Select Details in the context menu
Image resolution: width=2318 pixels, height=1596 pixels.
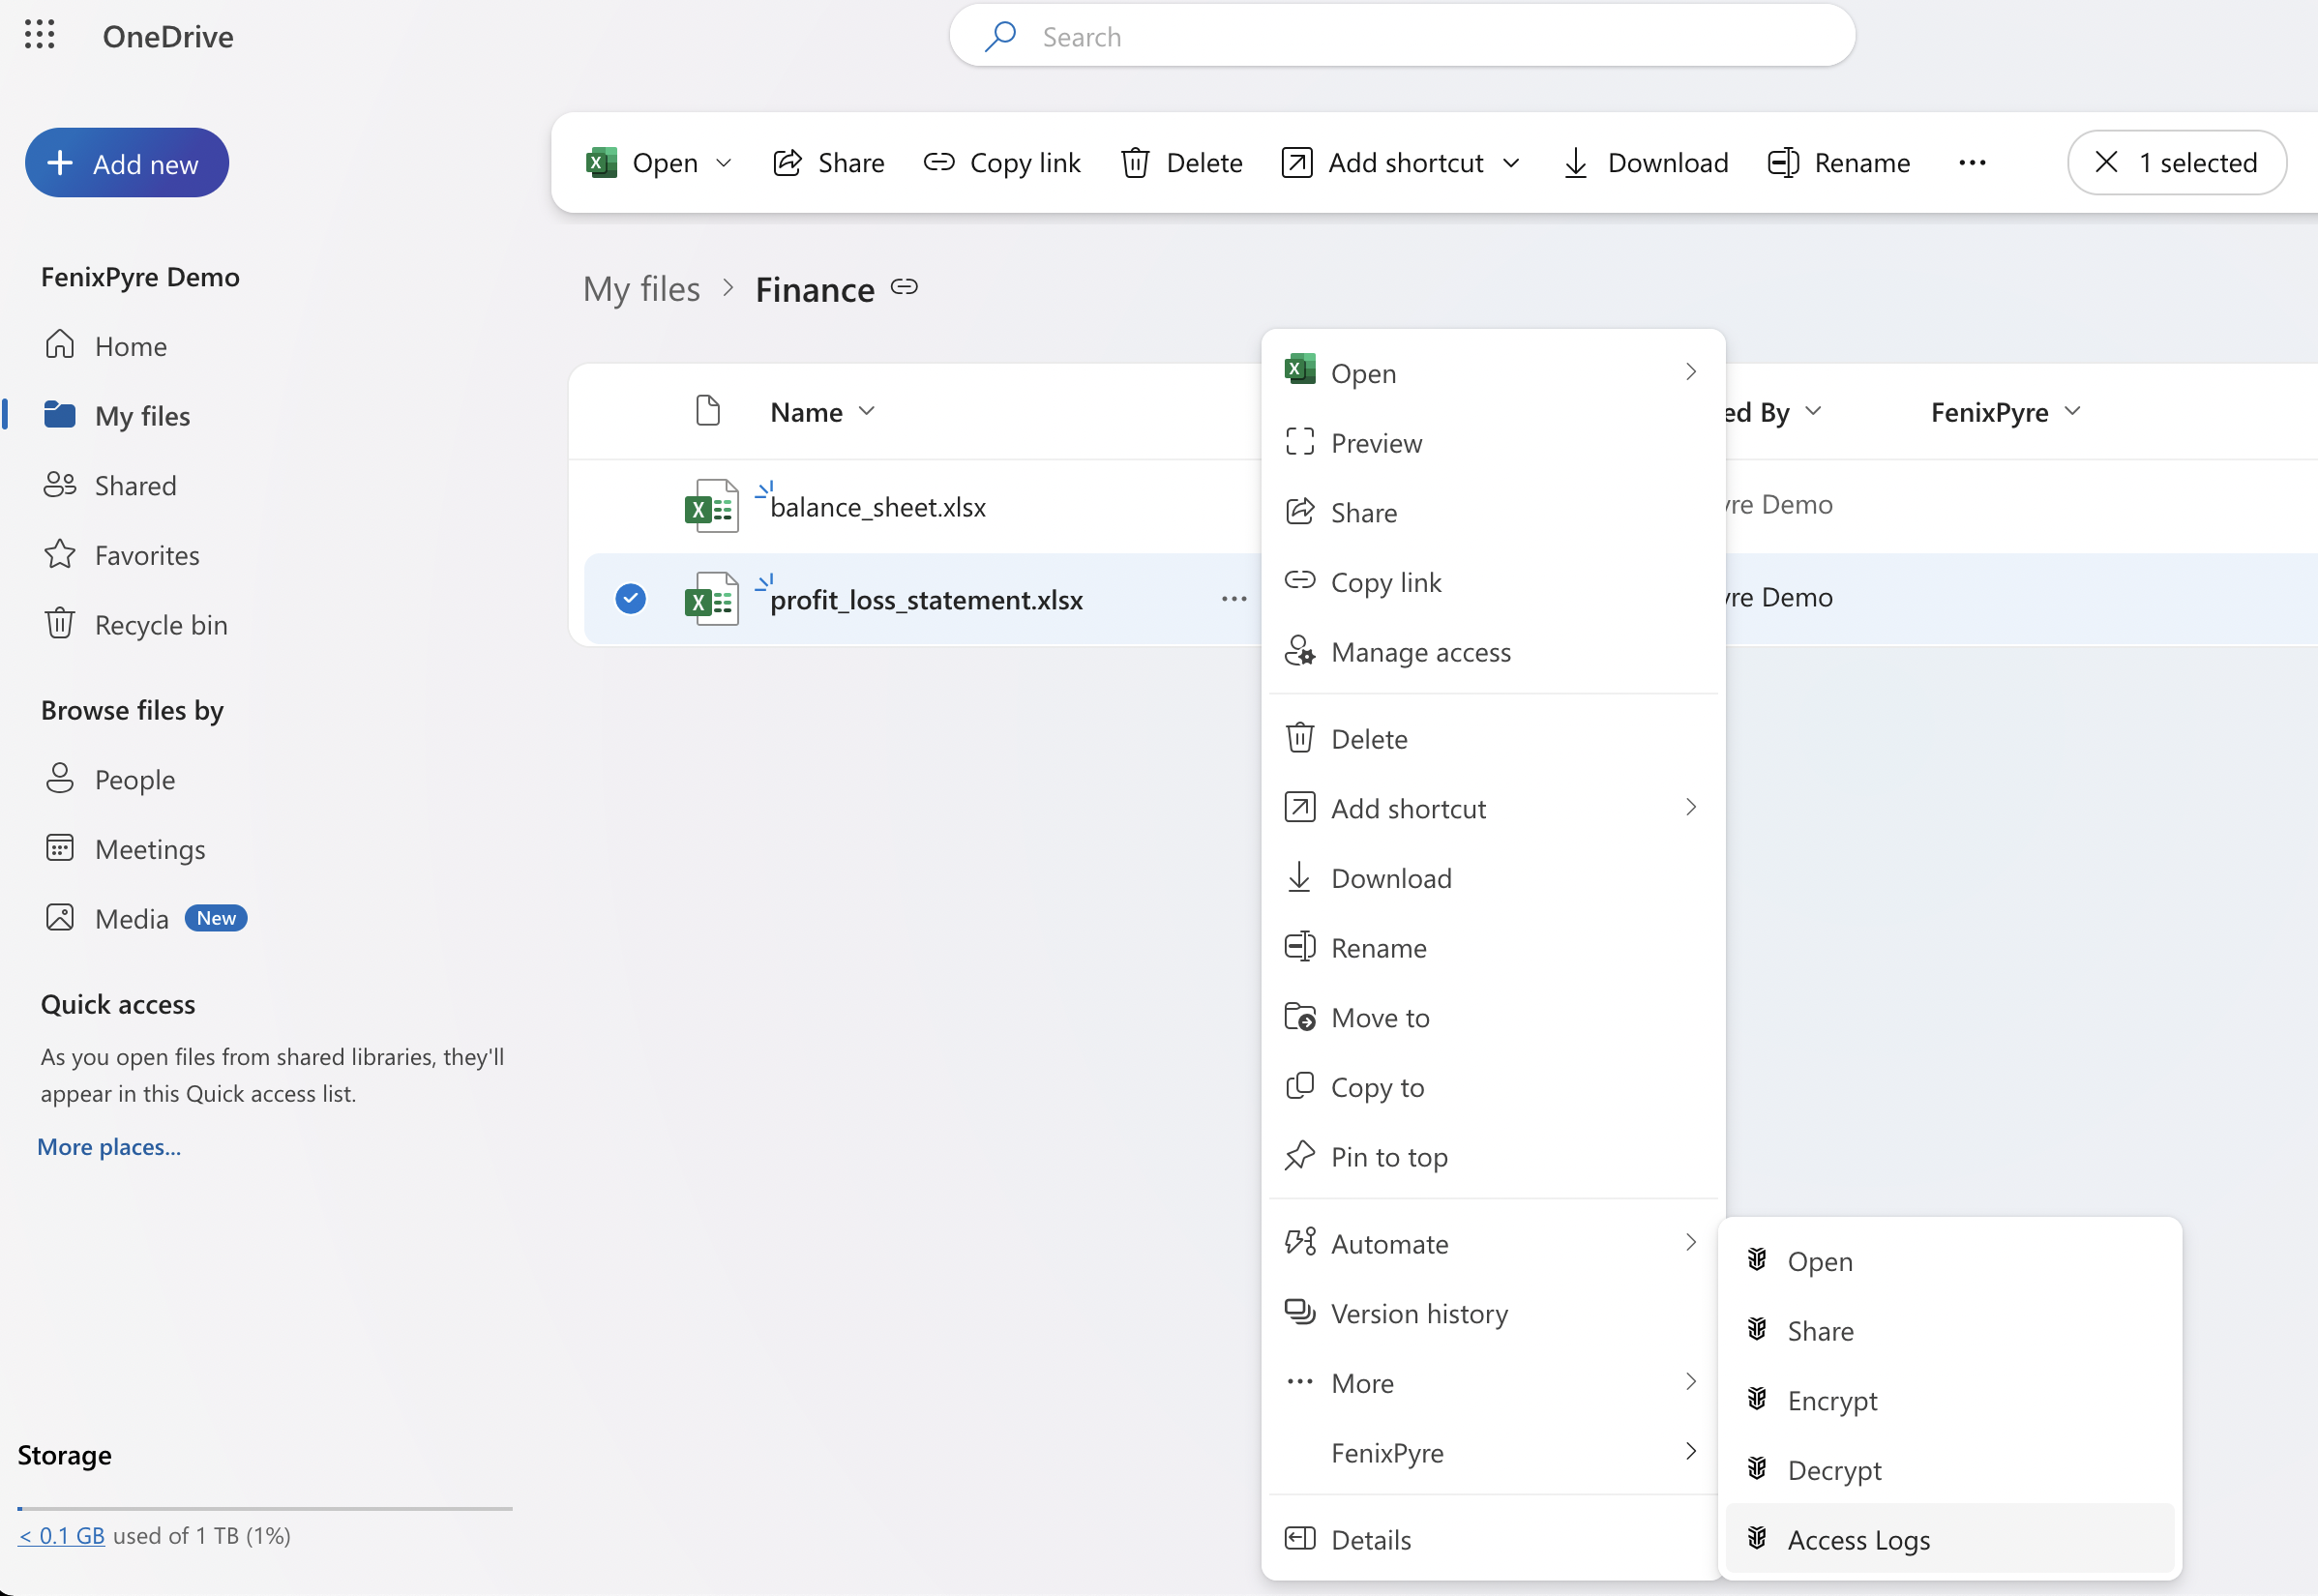1493,1539
